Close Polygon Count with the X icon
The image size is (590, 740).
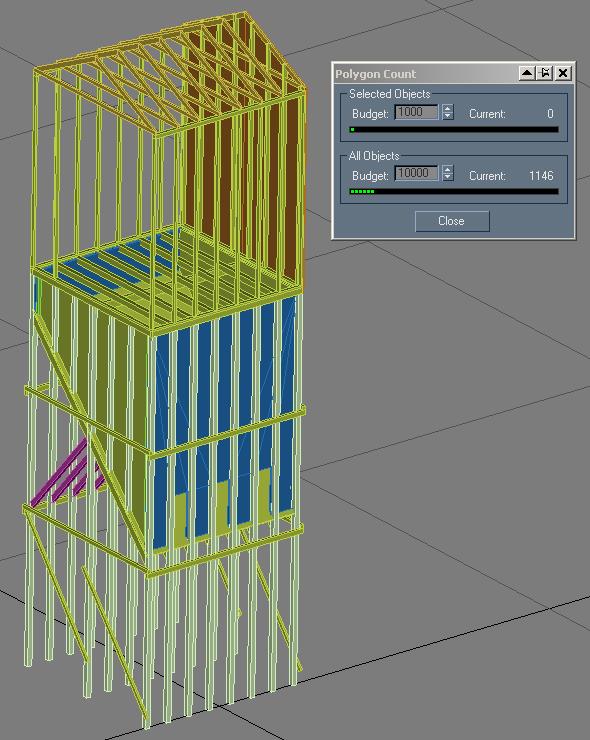click(x=563, y=73)
